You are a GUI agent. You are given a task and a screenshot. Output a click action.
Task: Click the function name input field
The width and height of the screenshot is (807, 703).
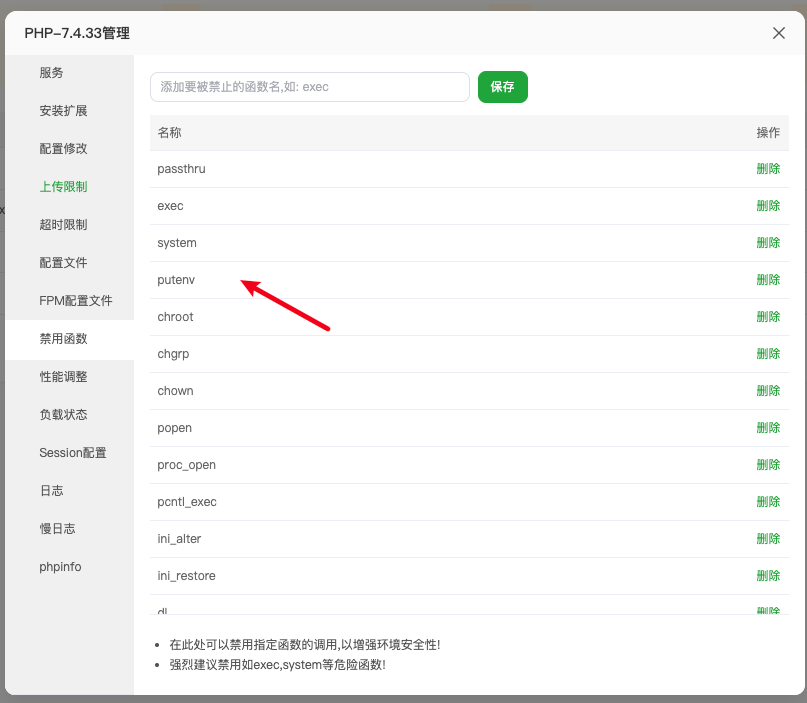309,87
